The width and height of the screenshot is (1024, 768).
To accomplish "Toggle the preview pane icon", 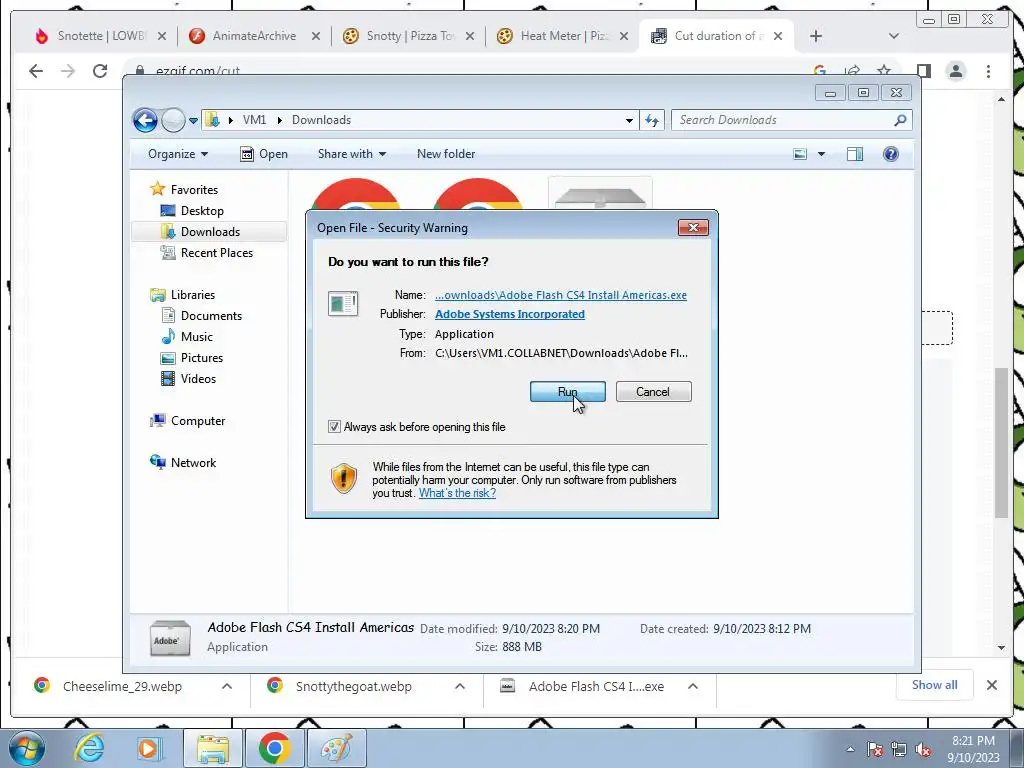I will tap(855, 154).
